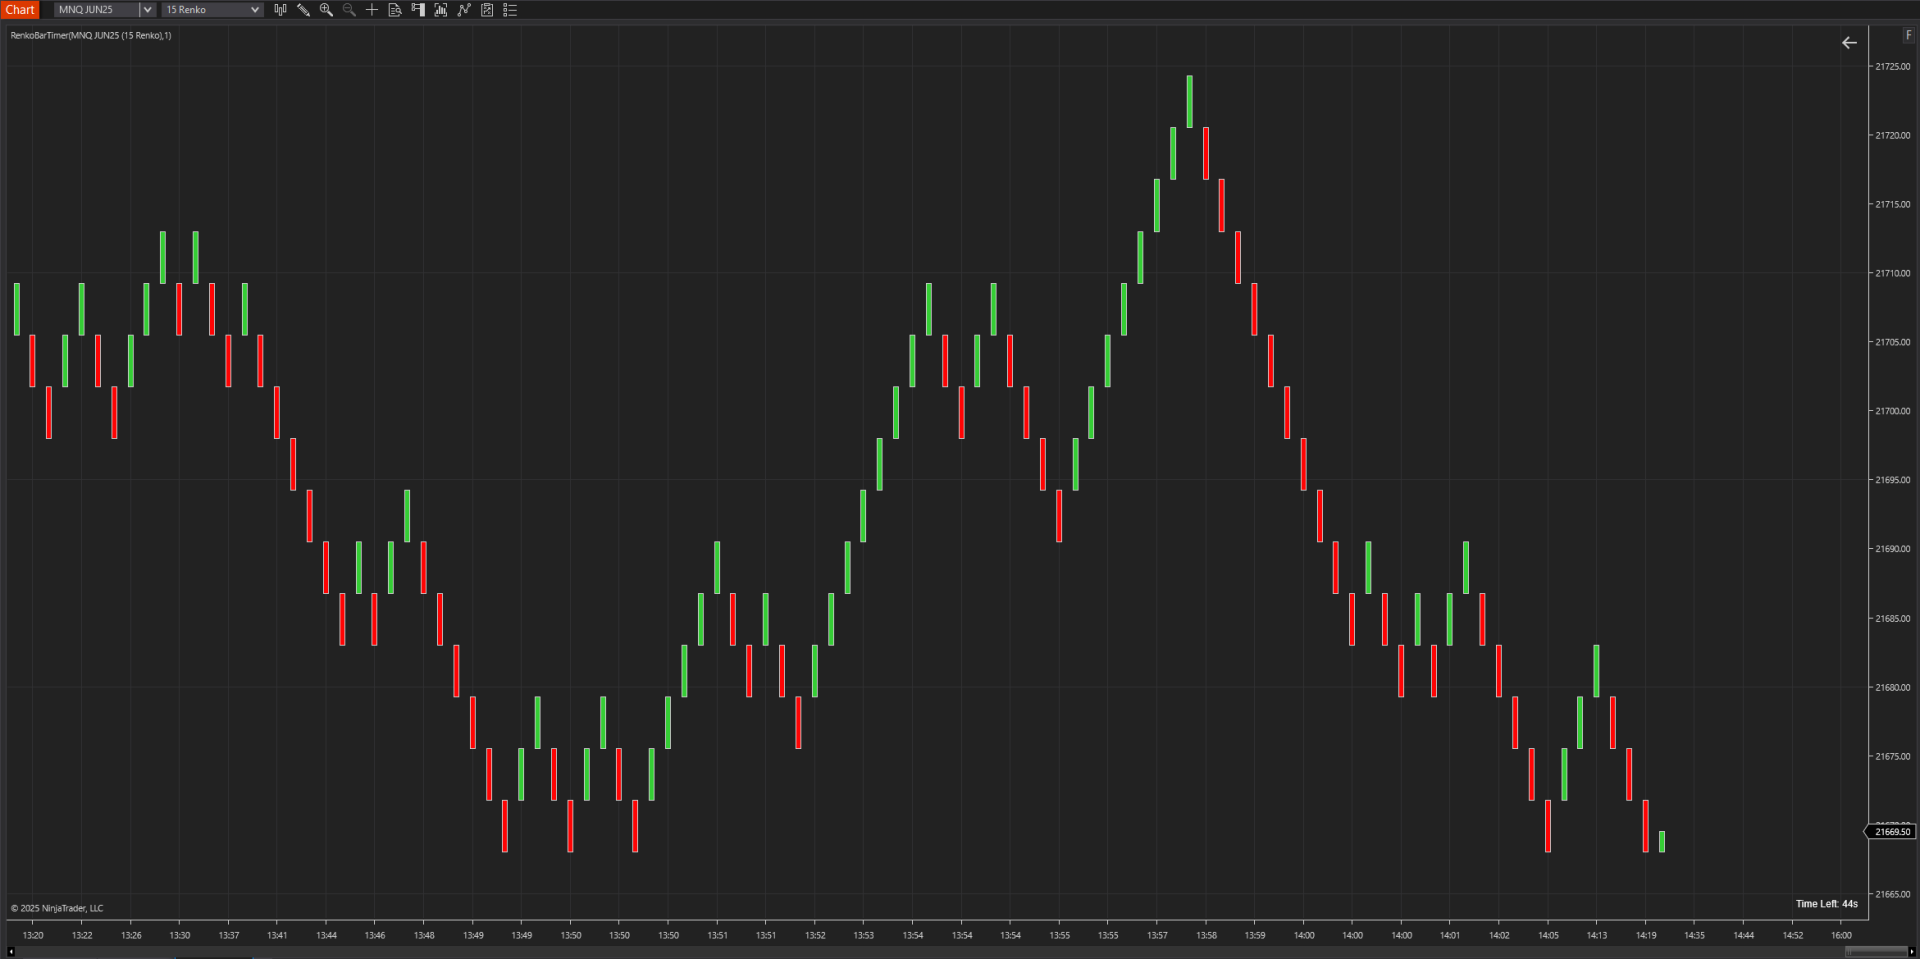Switch to the Chart tab
Image resolution: width=1920 pixels, height=959 pixels.
(20, 9)
